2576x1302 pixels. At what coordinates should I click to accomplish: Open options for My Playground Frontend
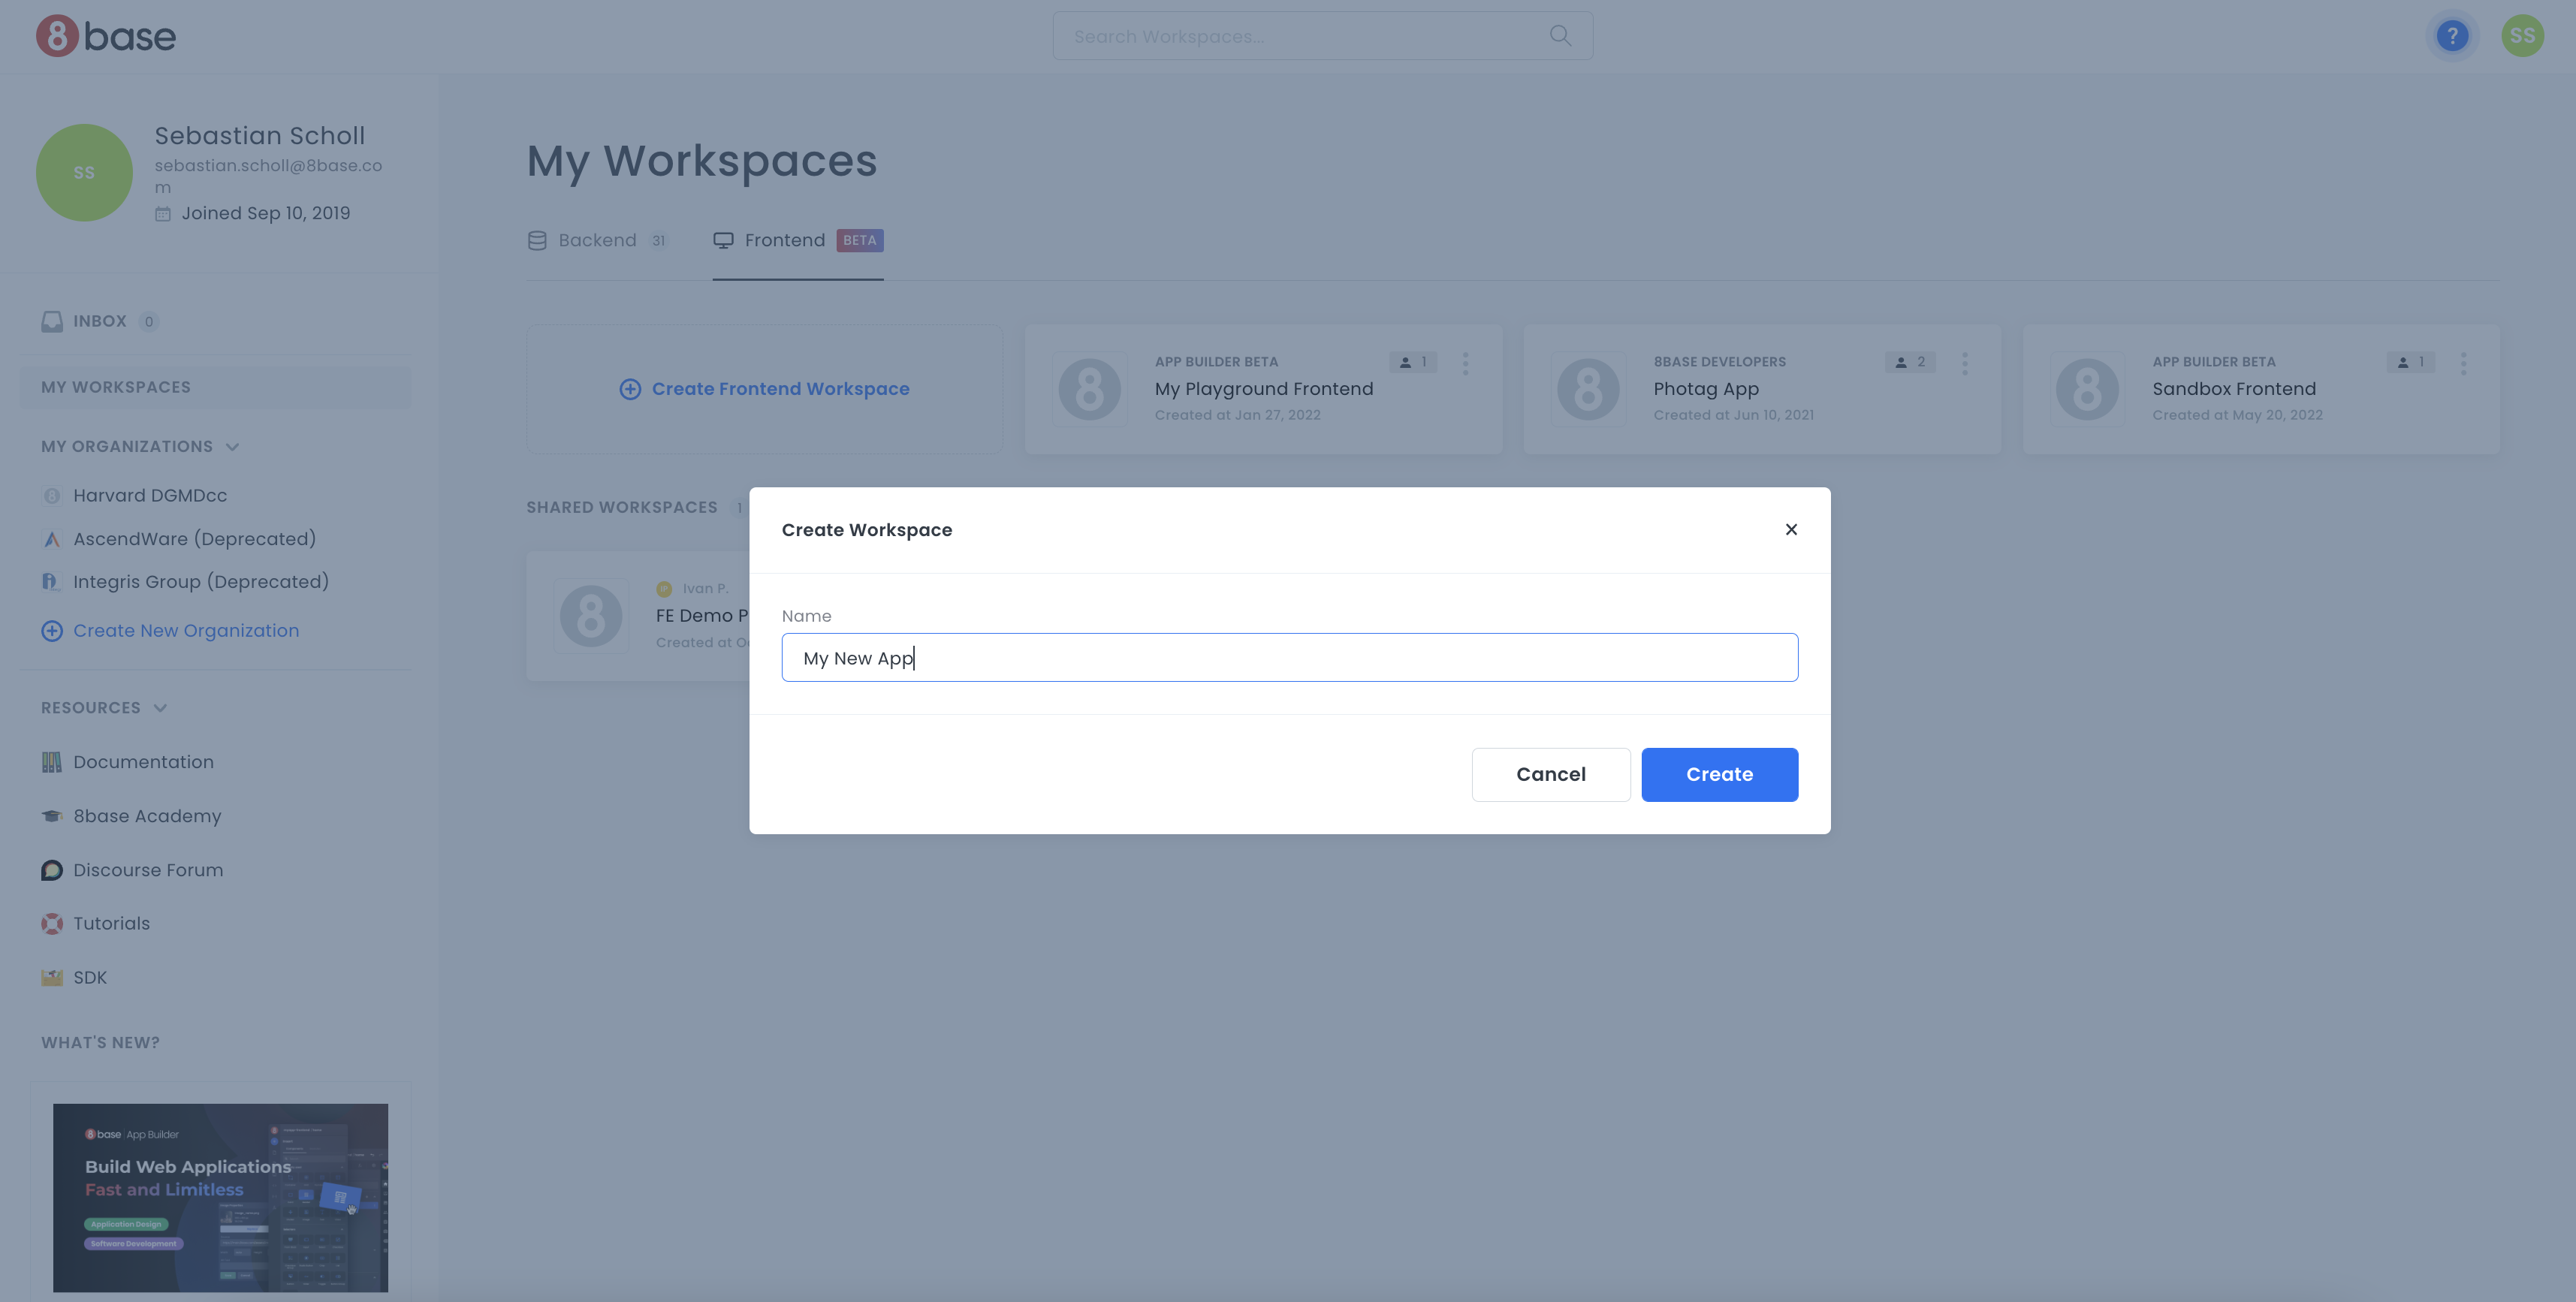[1465, 363]
